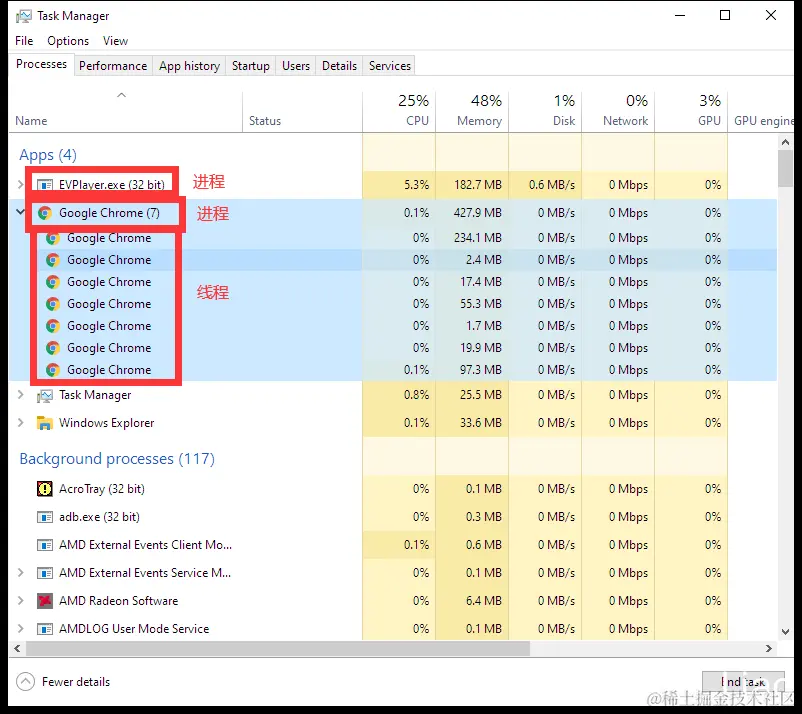802x714 pixels.
Task: Click Chrome icon of the 19.9 MB child
Action: (x=53, y=348)
